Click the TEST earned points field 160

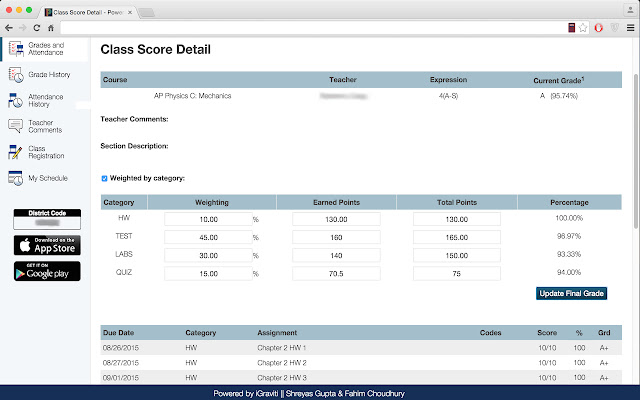336,237
